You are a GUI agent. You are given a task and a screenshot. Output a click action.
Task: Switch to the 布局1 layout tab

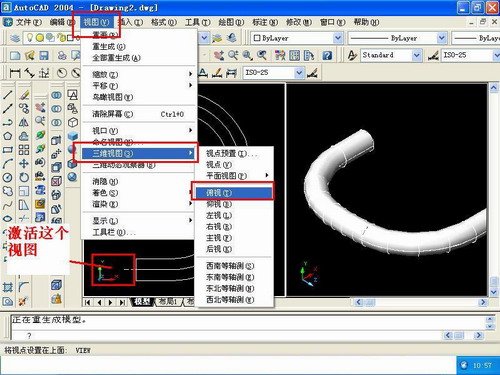[x=168, y=302]
